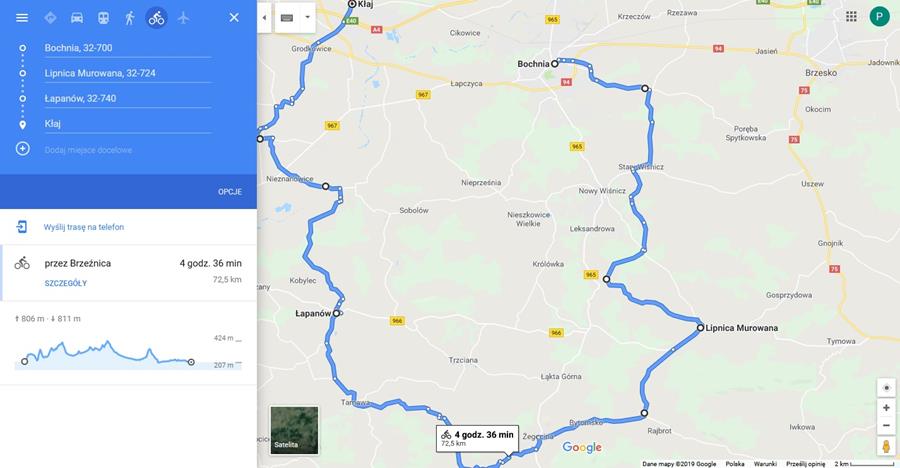Image resolution: width=900 pixels, height=468 pixels.
Task: Edit the Łapanów, 32-740 waypoint field
Action: [127, 99]
